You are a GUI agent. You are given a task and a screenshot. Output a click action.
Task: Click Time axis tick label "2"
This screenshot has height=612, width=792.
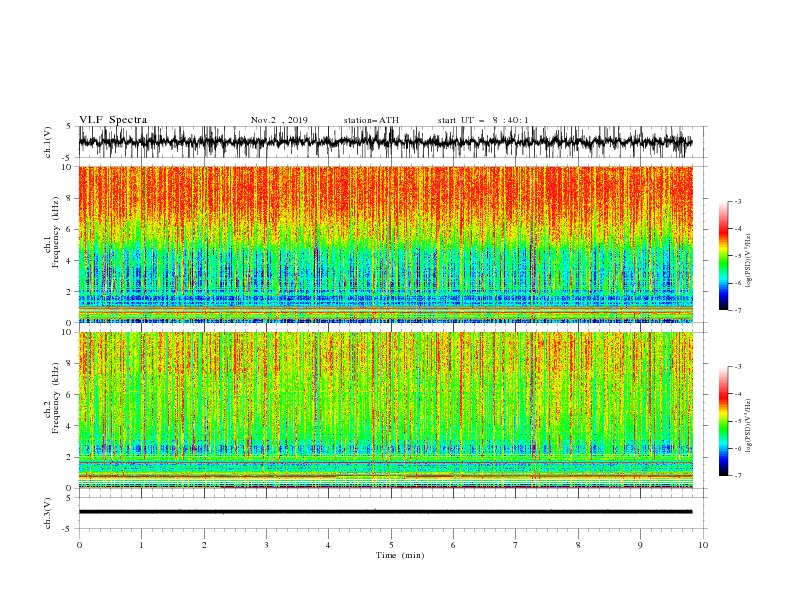[x=204, y=545]
